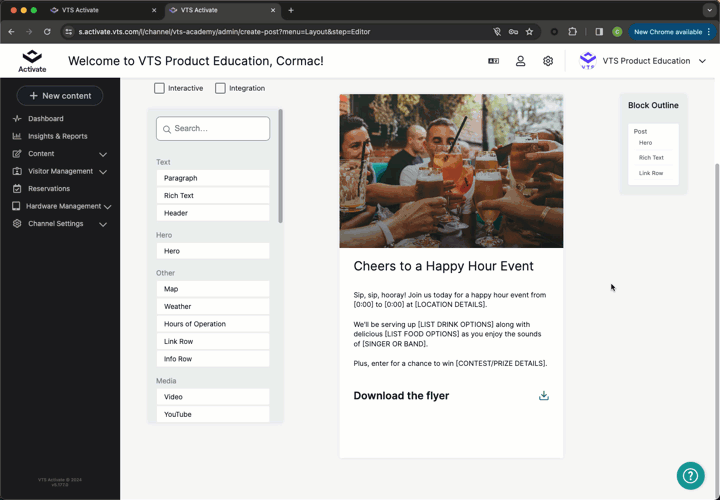The width and height of the screenshot is (720, 500).
Task: Click the Download the flyer link row
Action: (x=451, y=395)
